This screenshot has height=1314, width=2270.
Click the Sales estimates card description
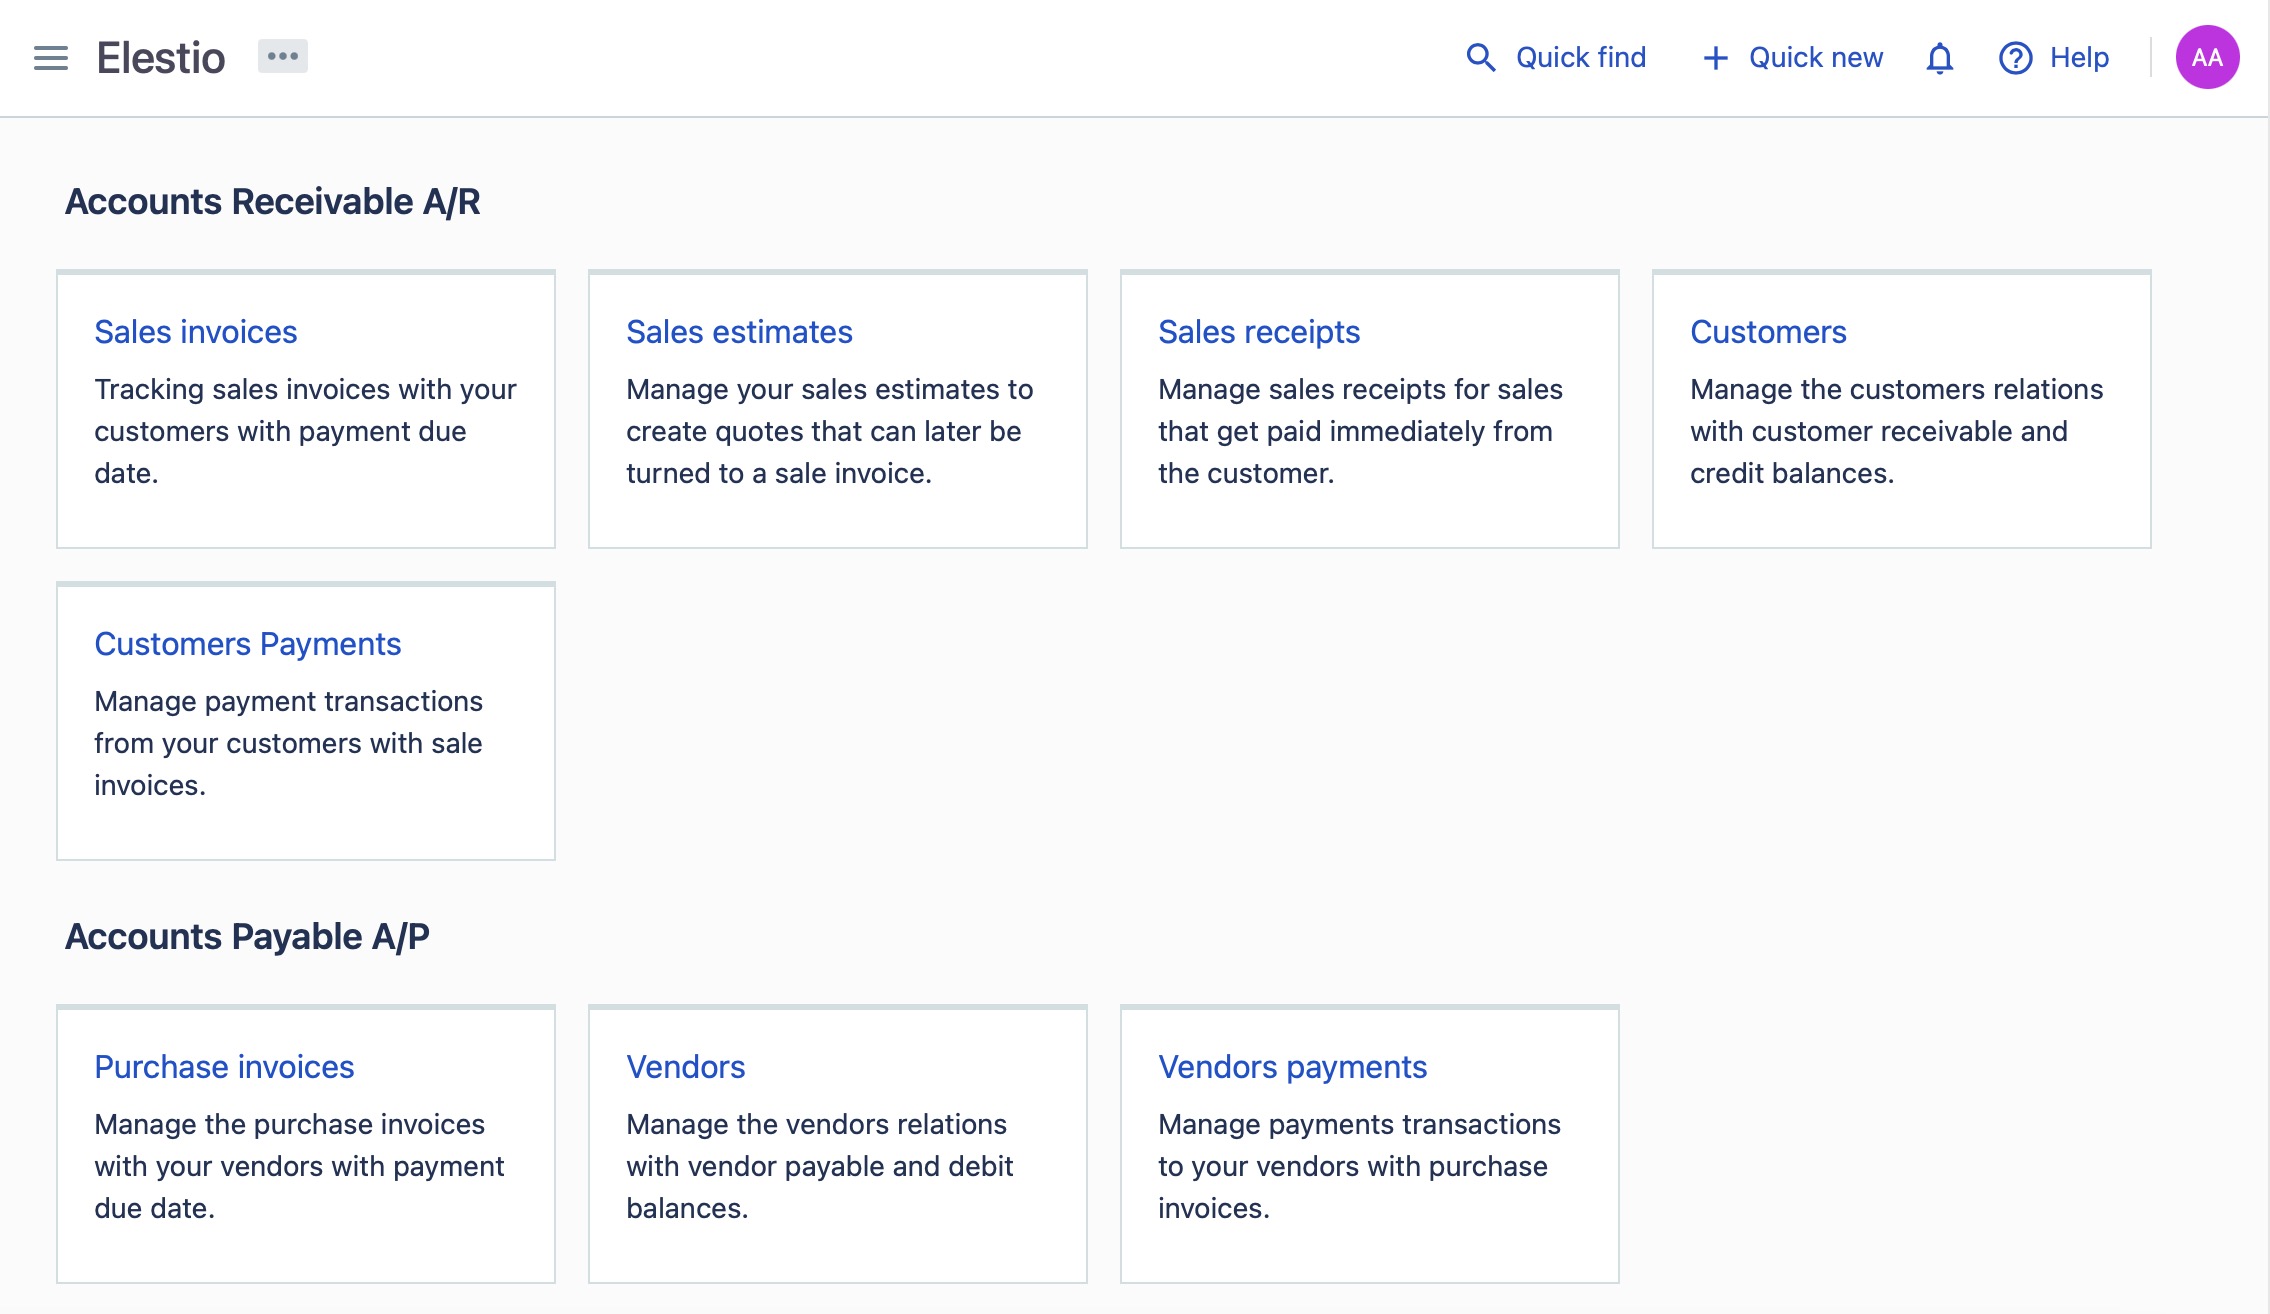828,431
